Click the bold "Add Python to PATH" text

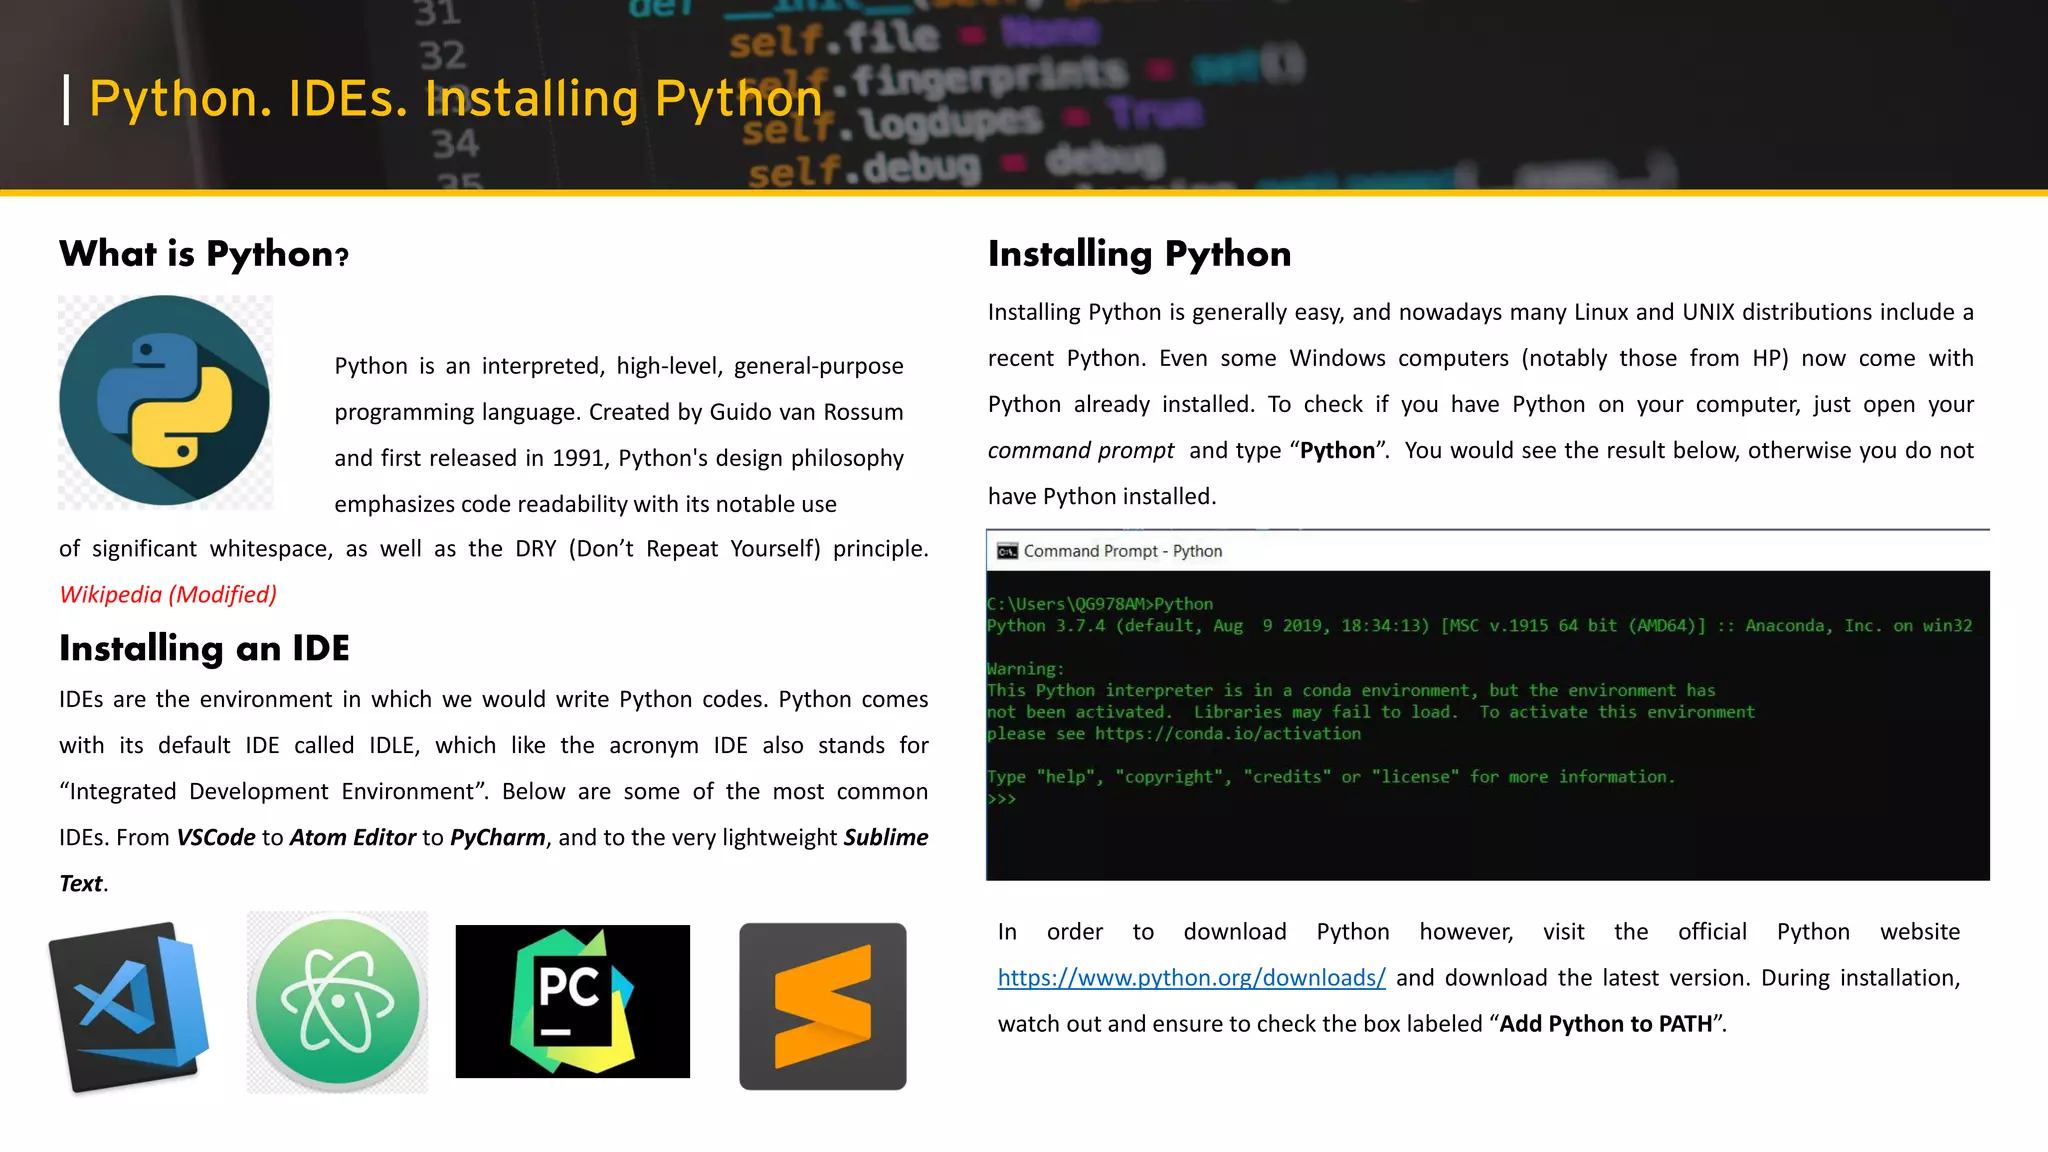click(x=1606, y=1023)
